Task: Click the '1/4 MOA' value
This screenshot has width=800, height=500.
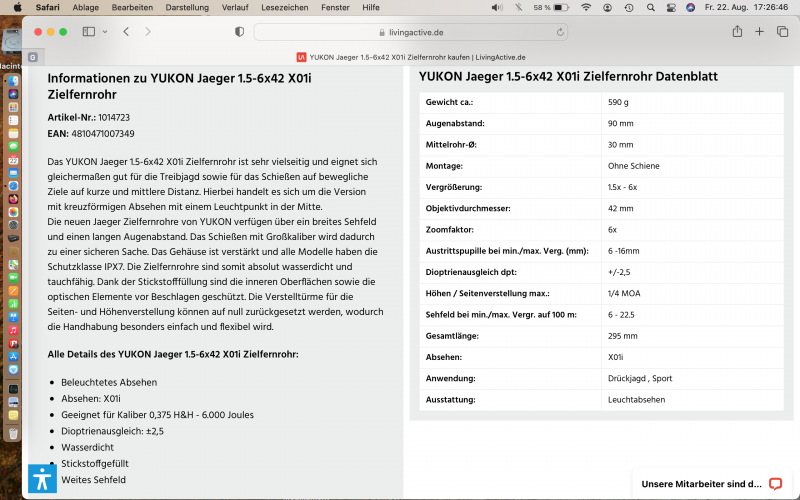Action: click(624, 293)
